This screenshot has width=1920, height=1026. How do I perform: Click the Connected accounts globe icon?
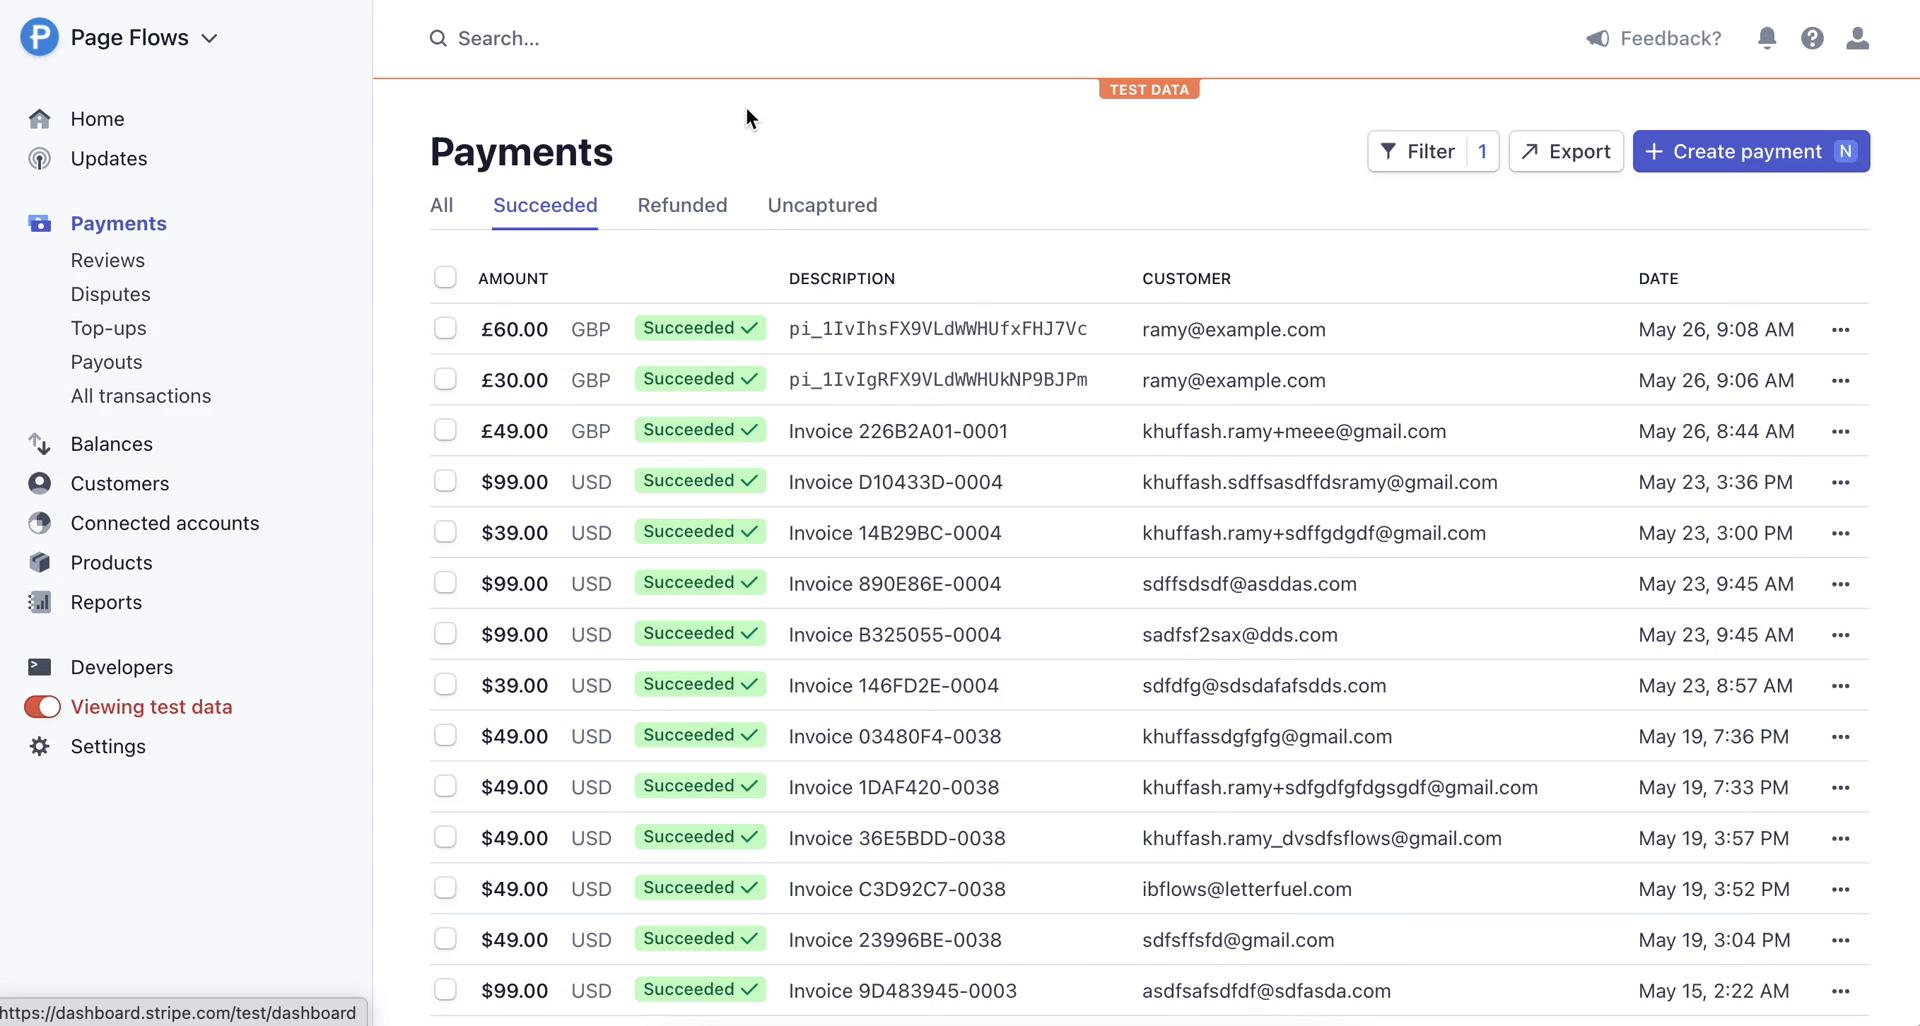pyautogui.click(x=40, y=523)
